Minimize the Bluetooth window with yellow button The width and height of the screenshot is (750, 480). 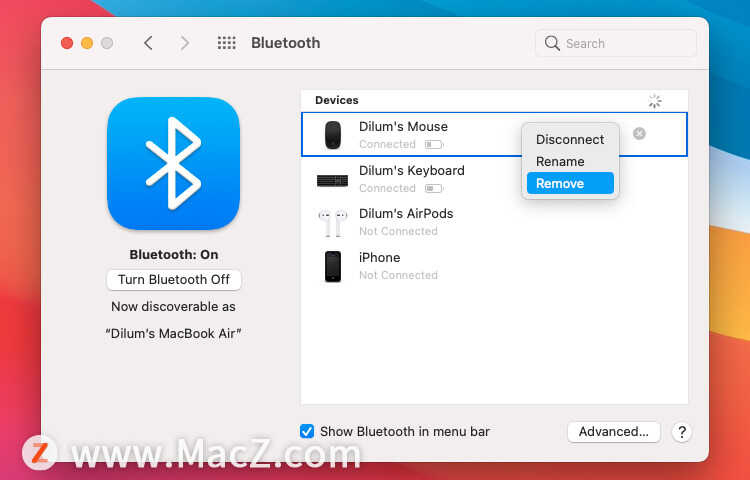point(87,44)
